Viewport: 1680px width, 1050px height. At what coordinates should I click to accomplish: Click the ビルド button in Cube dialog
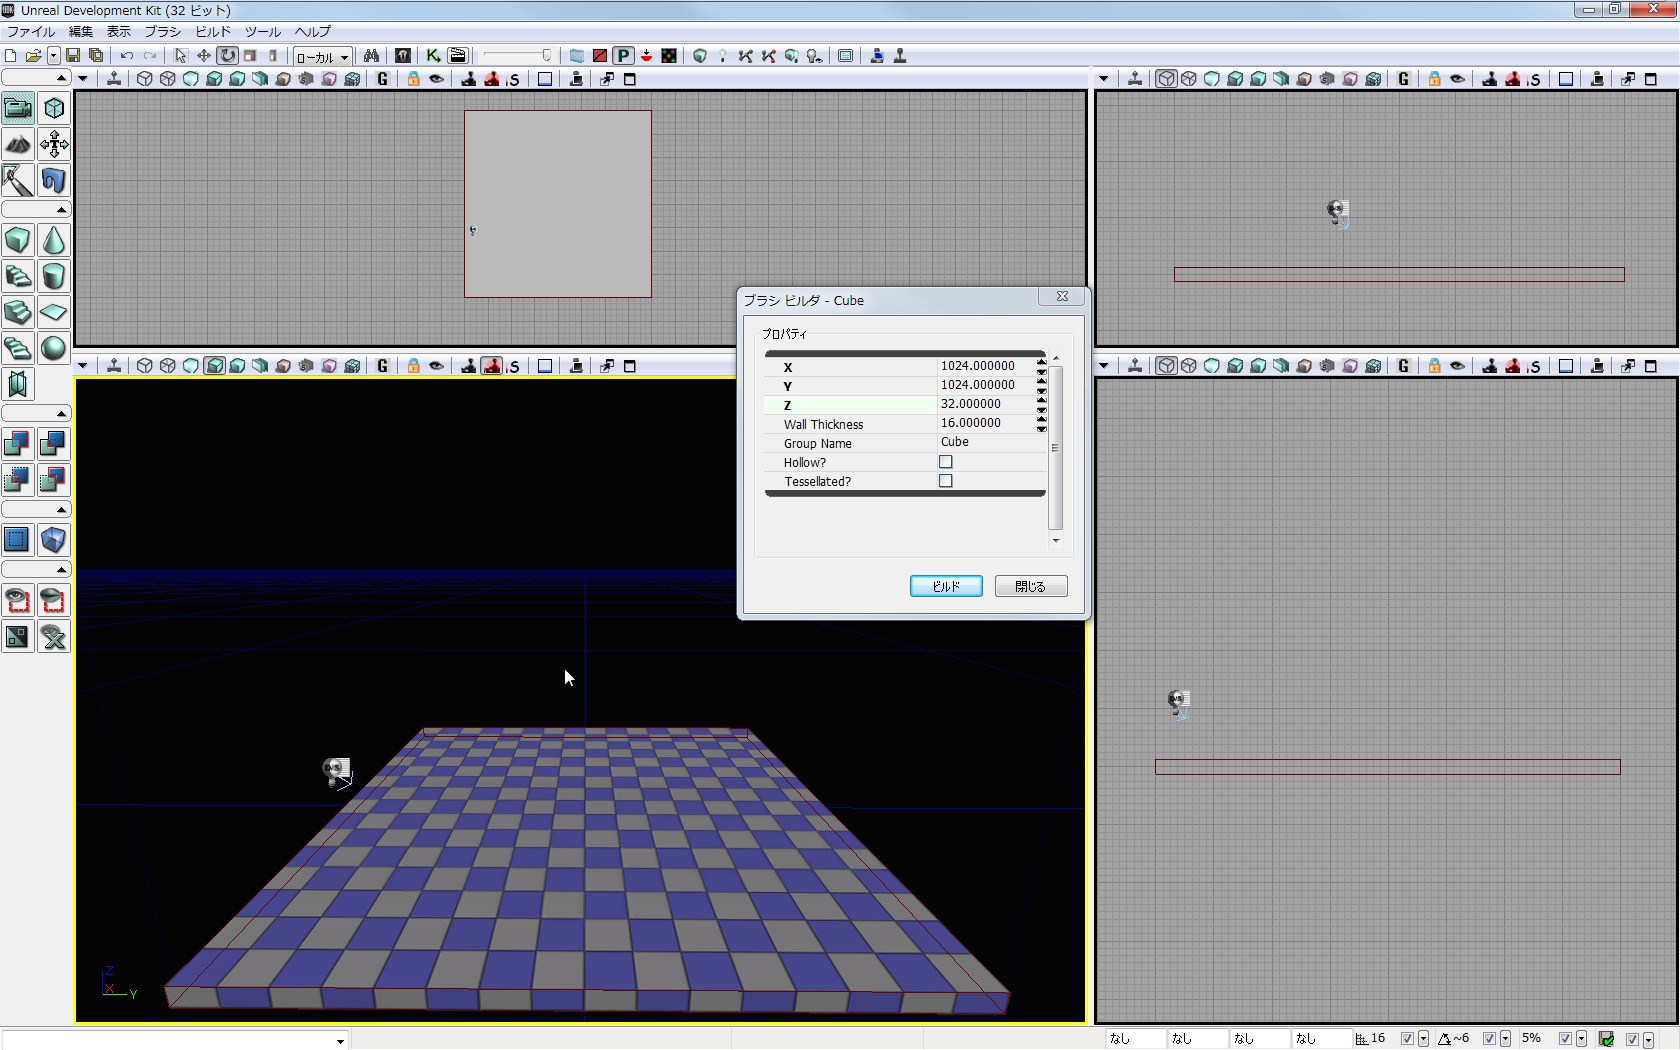click(x=945, y=586)
